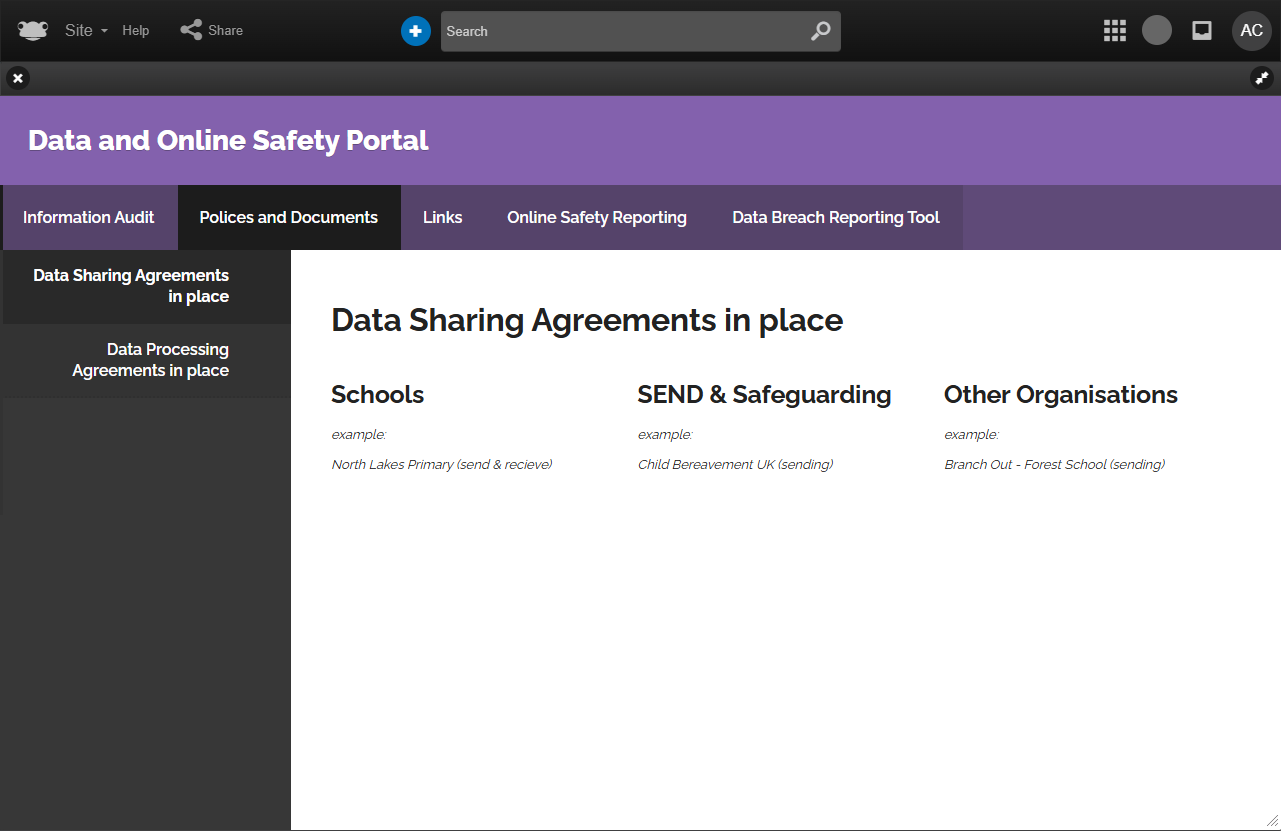Open the Links tab
This screenshot has width=1281, height=831.
click(442, 217)
